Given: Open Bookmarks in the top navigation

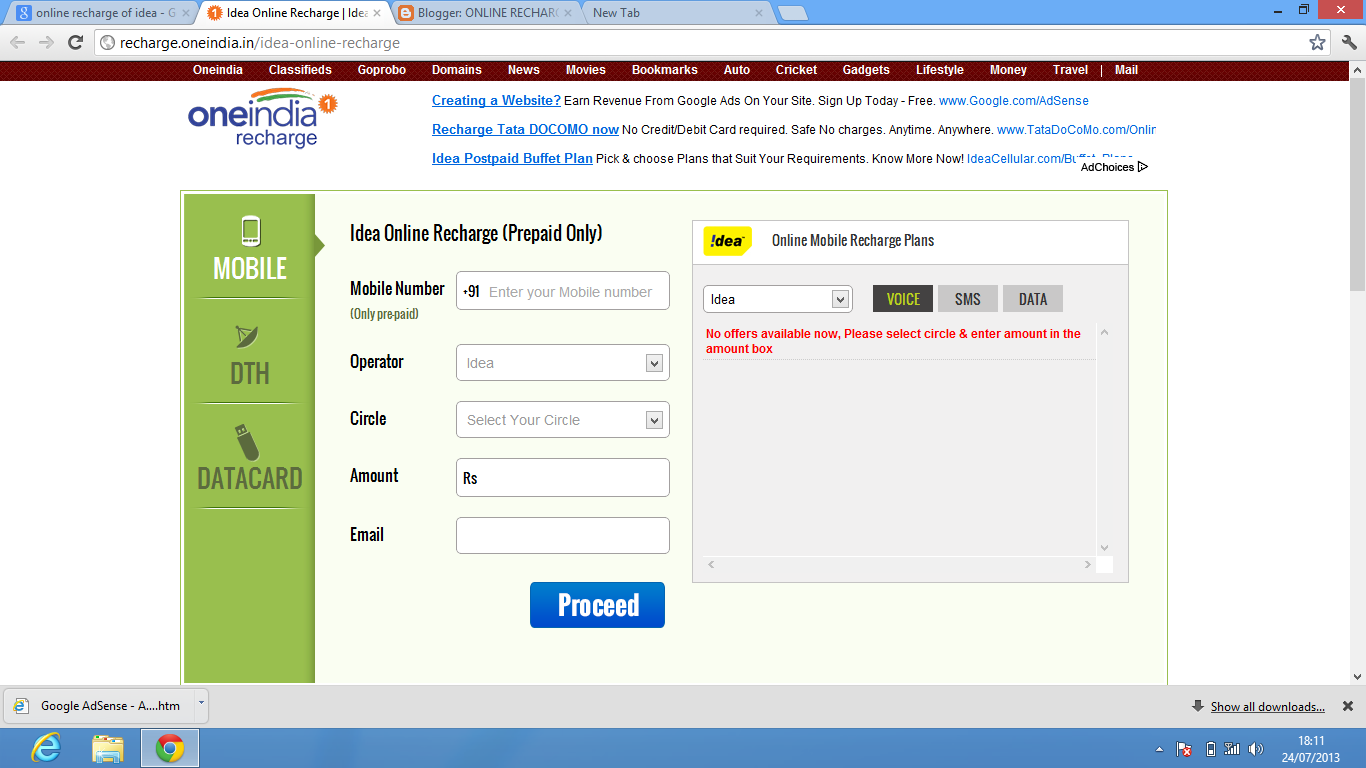Looking at the screenshot, I should coord(665,70).
